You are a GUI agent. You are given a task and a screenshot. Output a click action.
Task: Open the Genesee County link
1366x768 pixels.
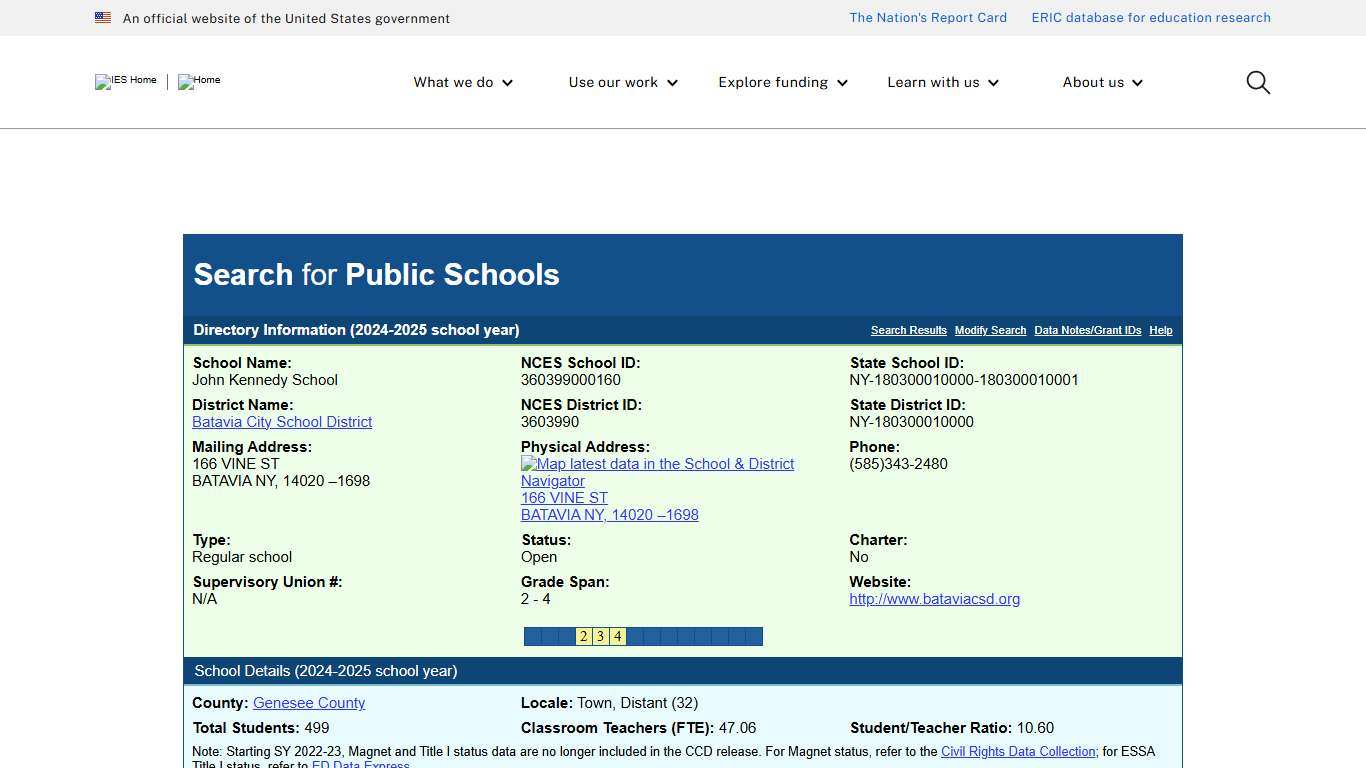tap(309, 703)
